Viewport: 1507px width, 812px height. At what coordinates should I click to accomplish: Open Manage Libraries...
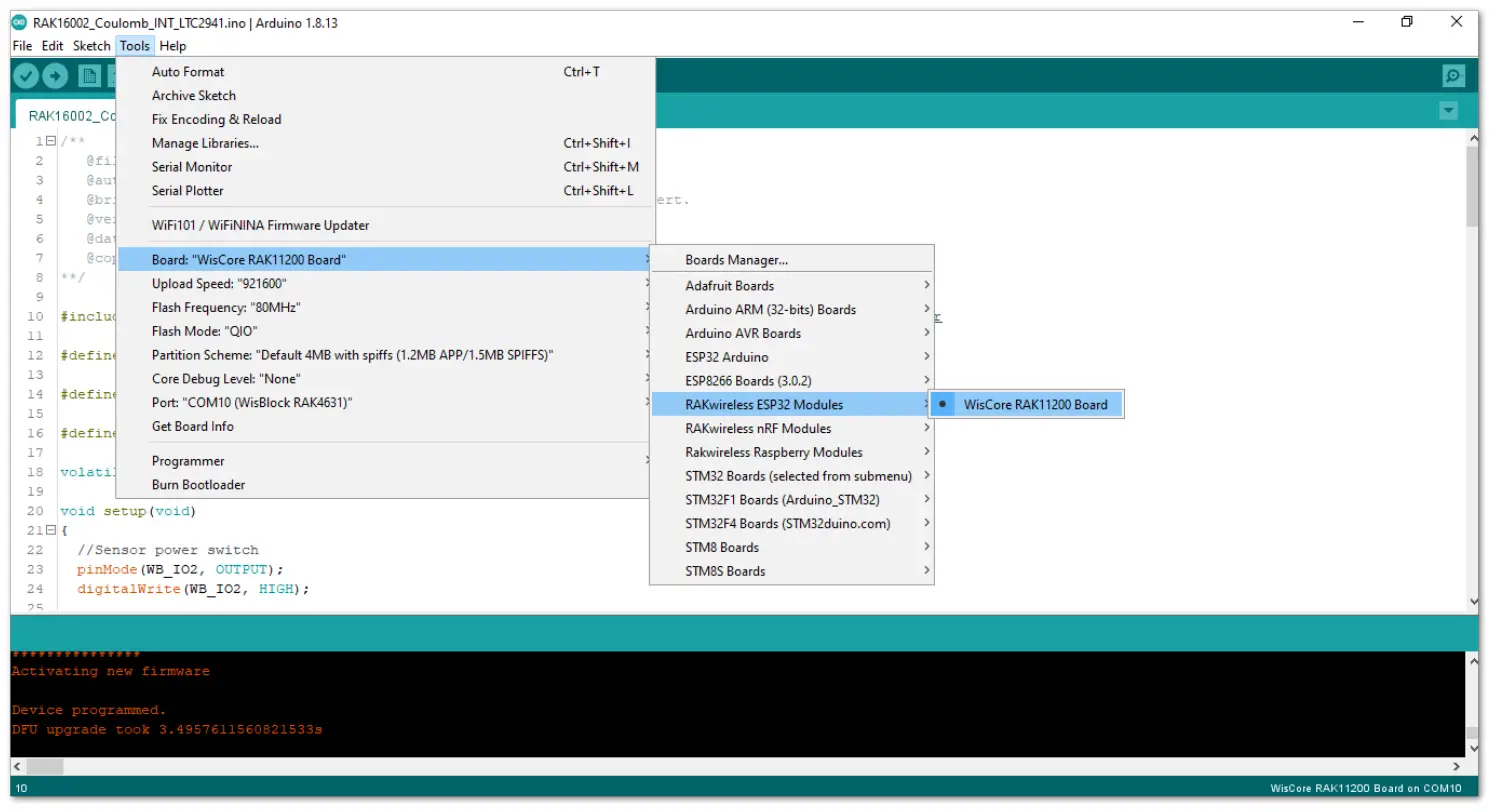[386, 144]
